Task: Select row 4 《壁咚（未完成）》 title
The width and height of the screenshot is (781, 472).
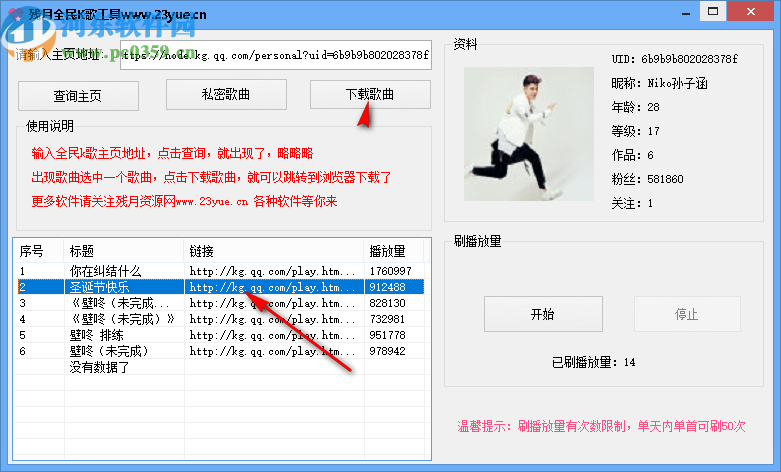Action: 122,319
